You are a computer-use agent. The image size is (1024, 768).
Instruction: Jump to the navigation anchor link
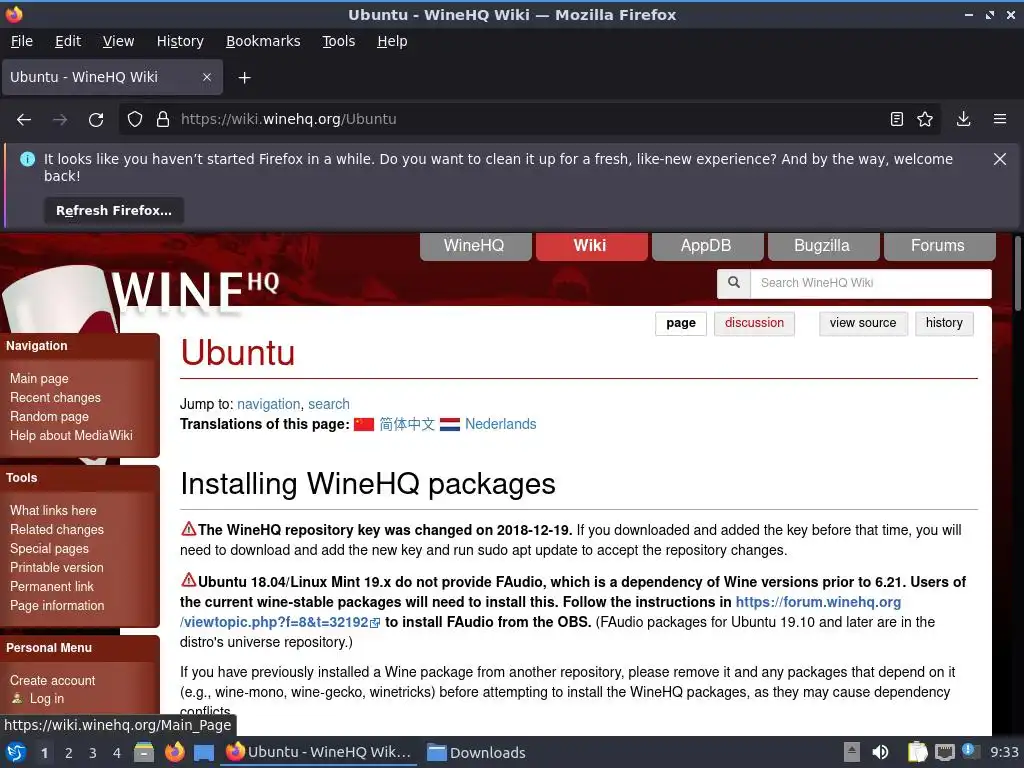click(268, 404)
